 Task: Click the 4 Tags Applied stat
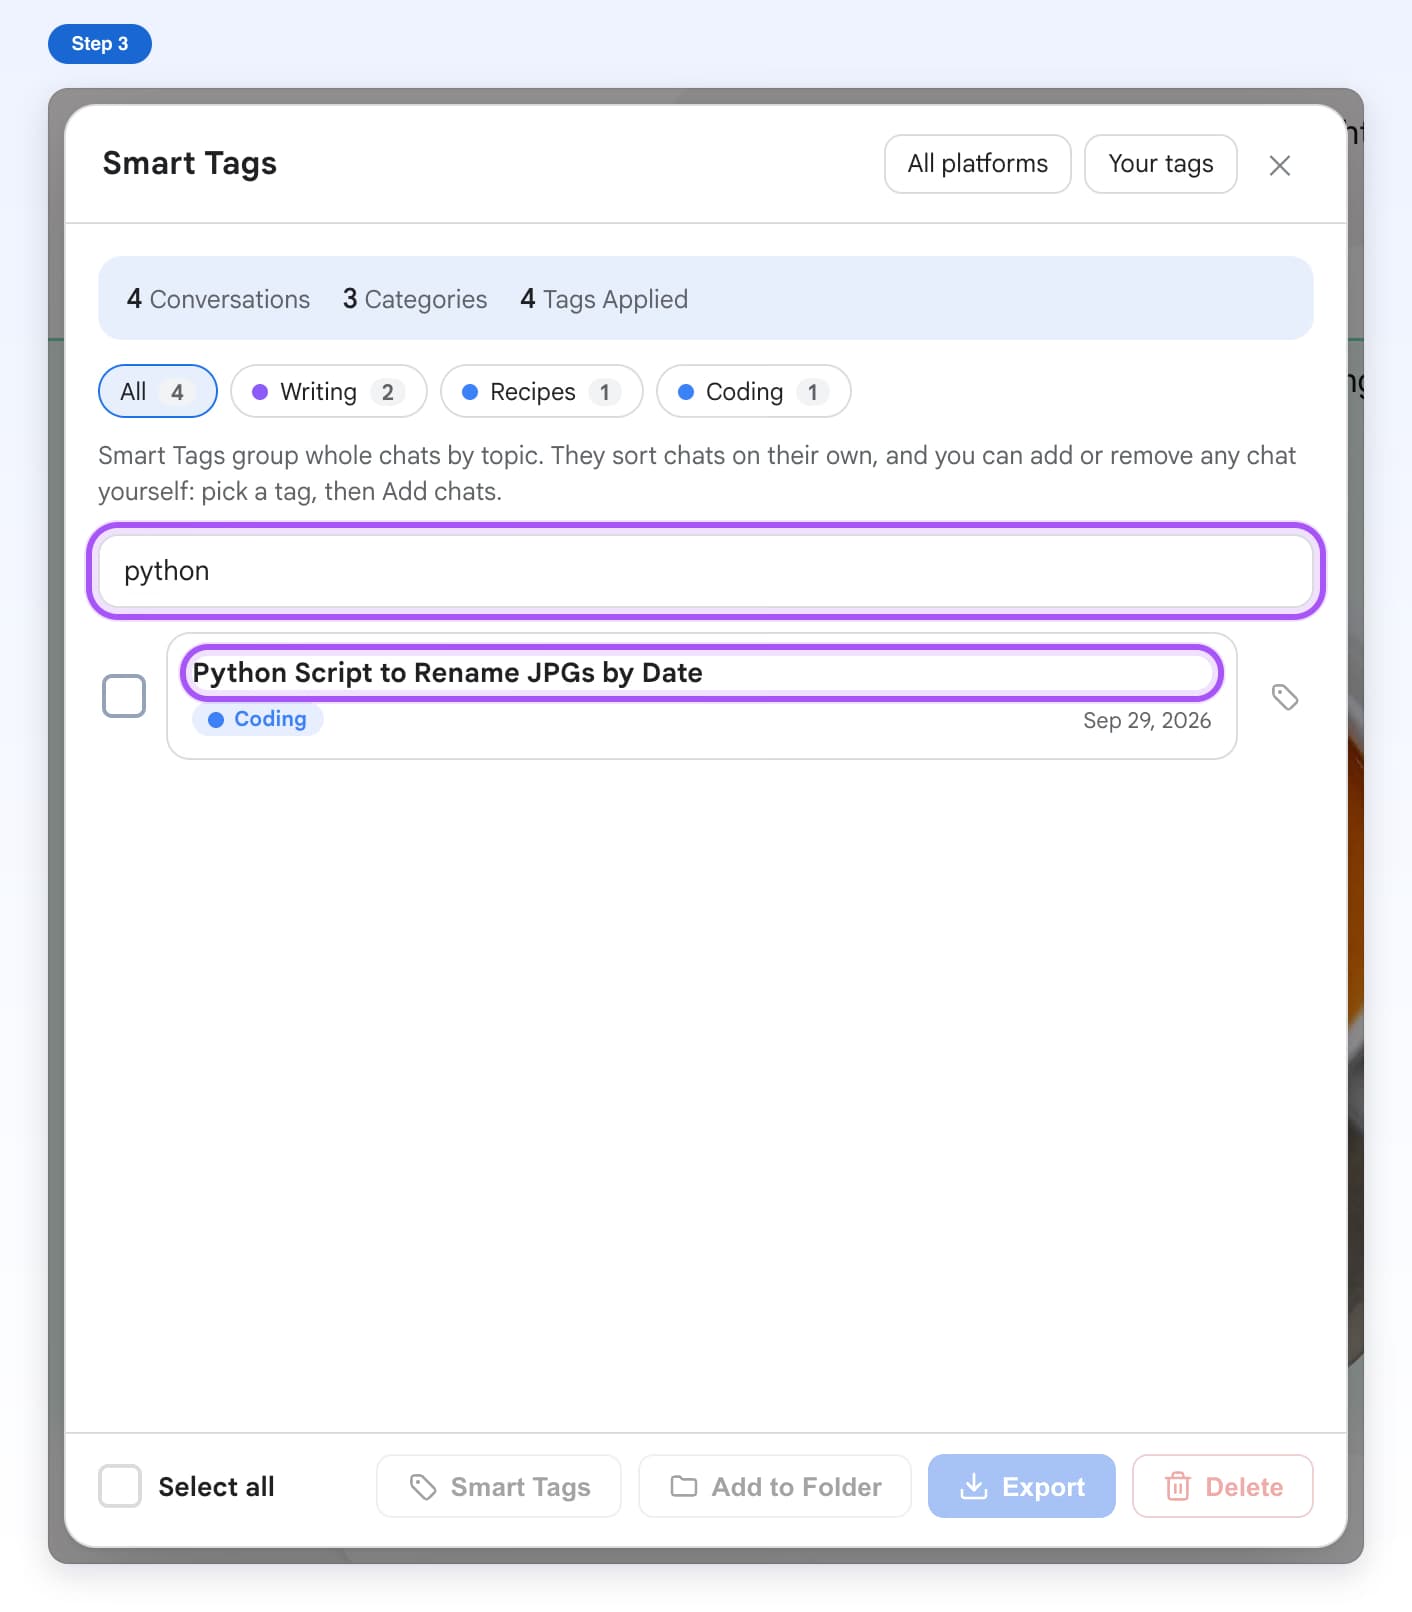tap(604, 299)
